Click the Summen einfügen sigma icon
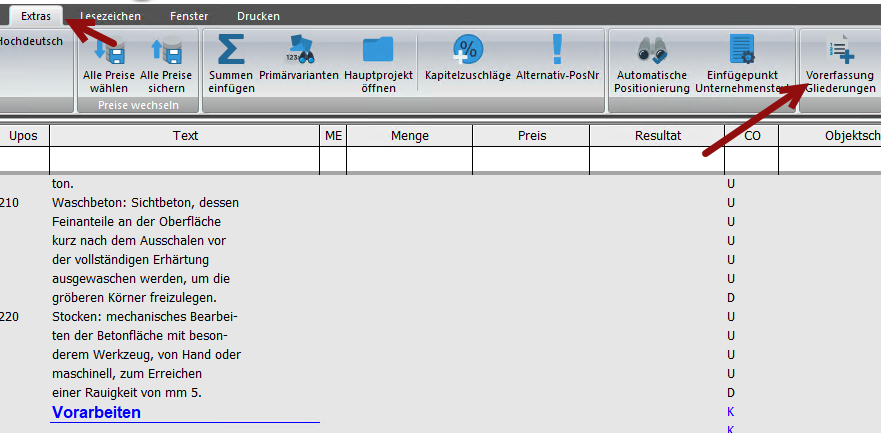The image size is (881, 433). pos(231,49)
